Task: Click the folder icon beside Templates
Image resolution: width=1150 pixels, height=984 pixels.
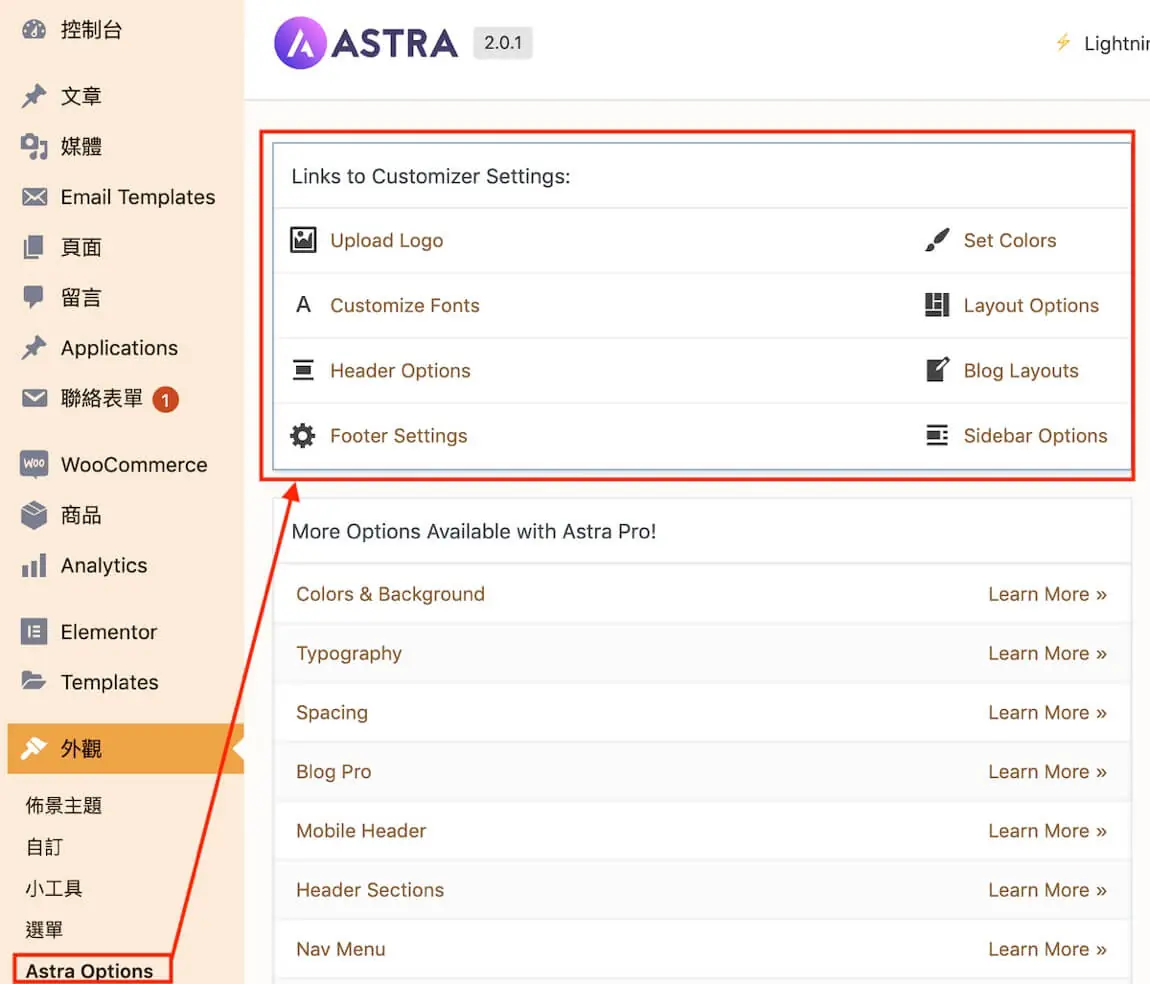Action: coord(34,681)
